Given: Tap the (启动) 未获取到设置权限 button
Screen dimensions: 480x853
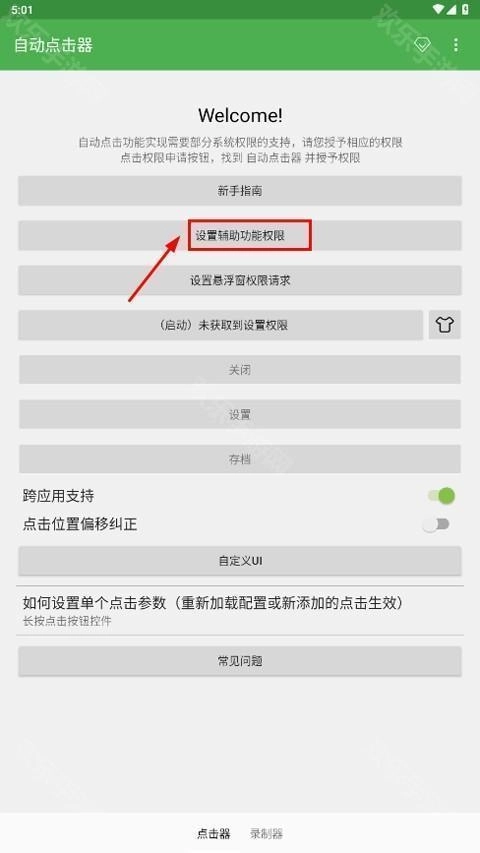Looking at the screenshot, I should click(x=220, y=325).
